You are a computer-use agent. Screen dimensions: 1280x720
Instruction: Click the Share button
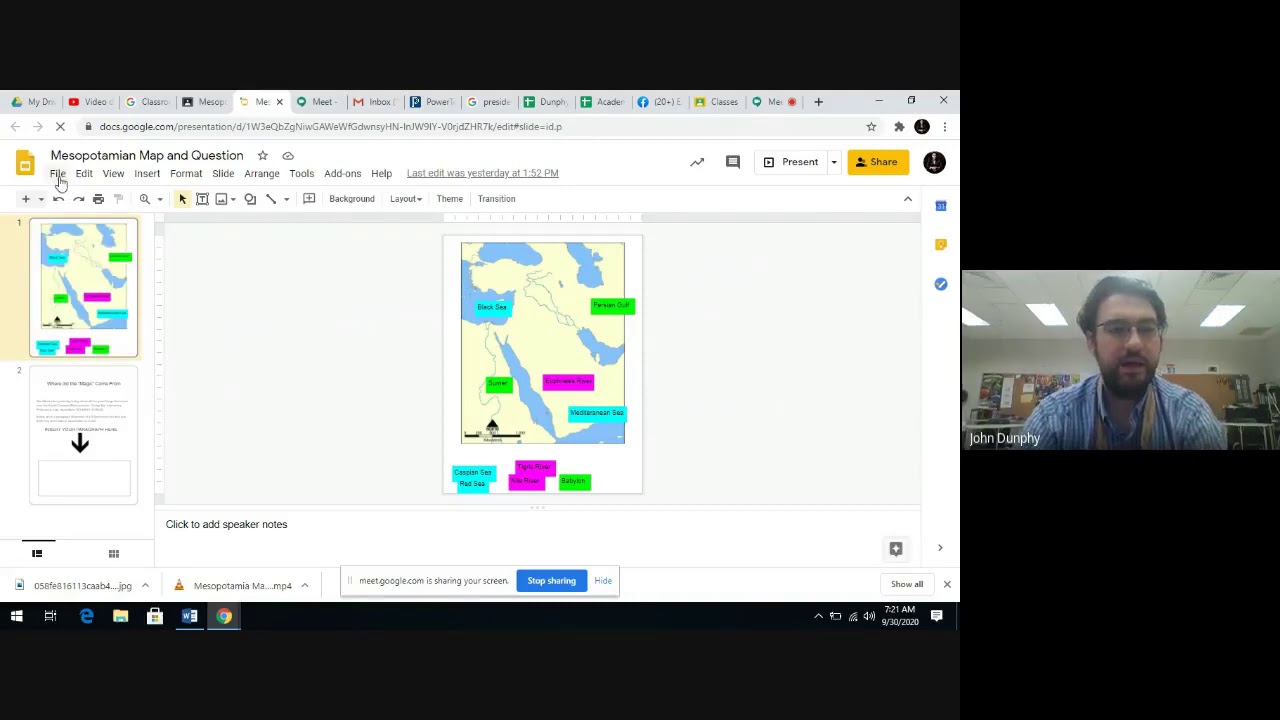point(877,162)
